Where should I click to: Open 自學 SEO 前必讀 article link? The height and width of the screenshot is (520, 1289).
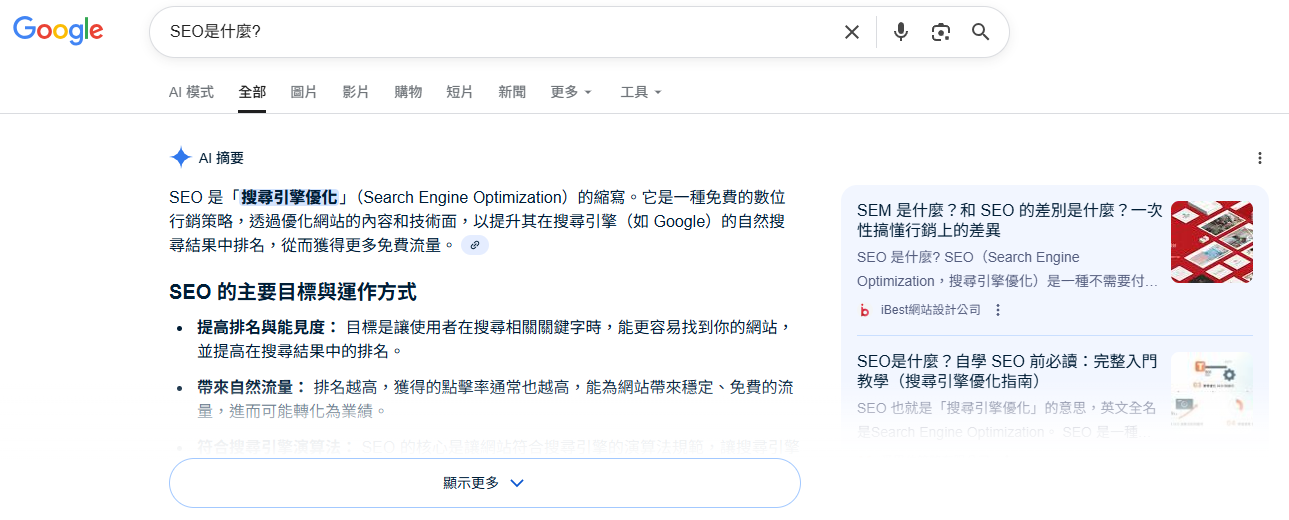click(1006, 371)
